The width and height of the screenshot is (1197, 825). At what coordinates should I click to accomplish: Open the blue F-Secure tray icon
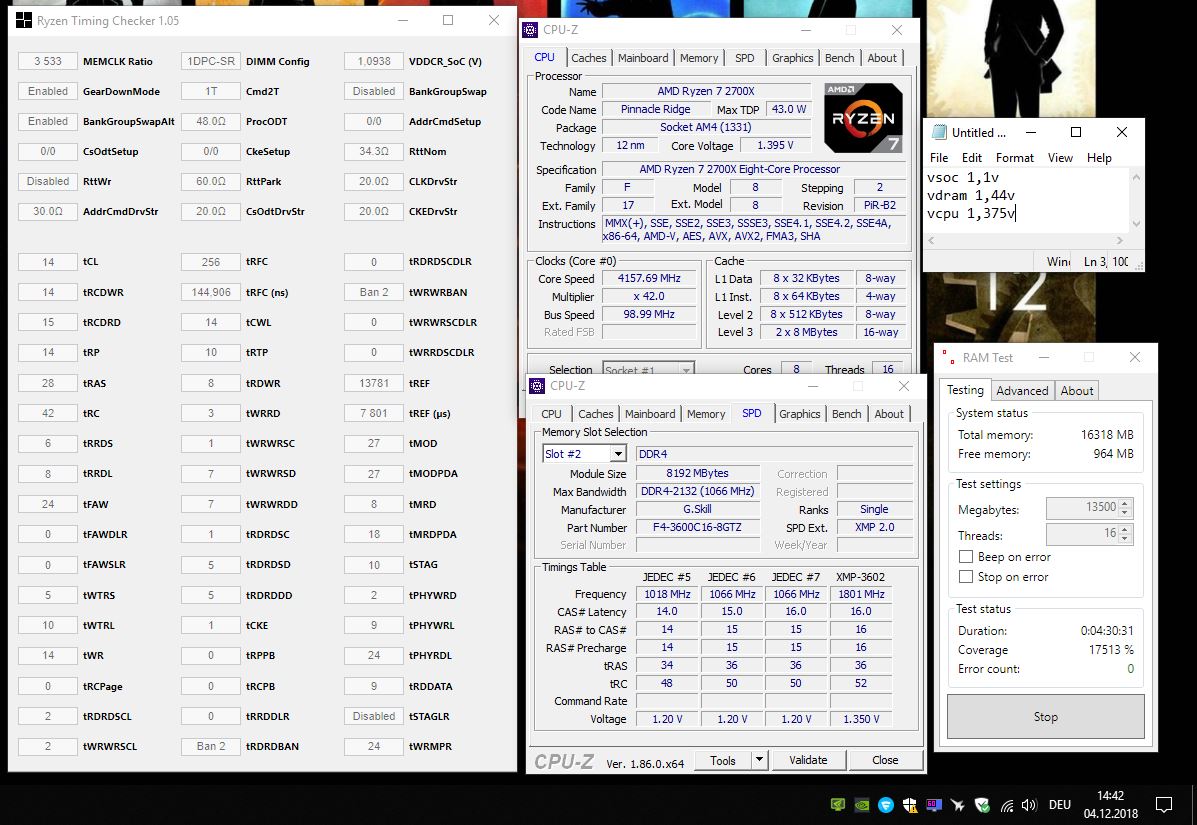tap(886, 804)
